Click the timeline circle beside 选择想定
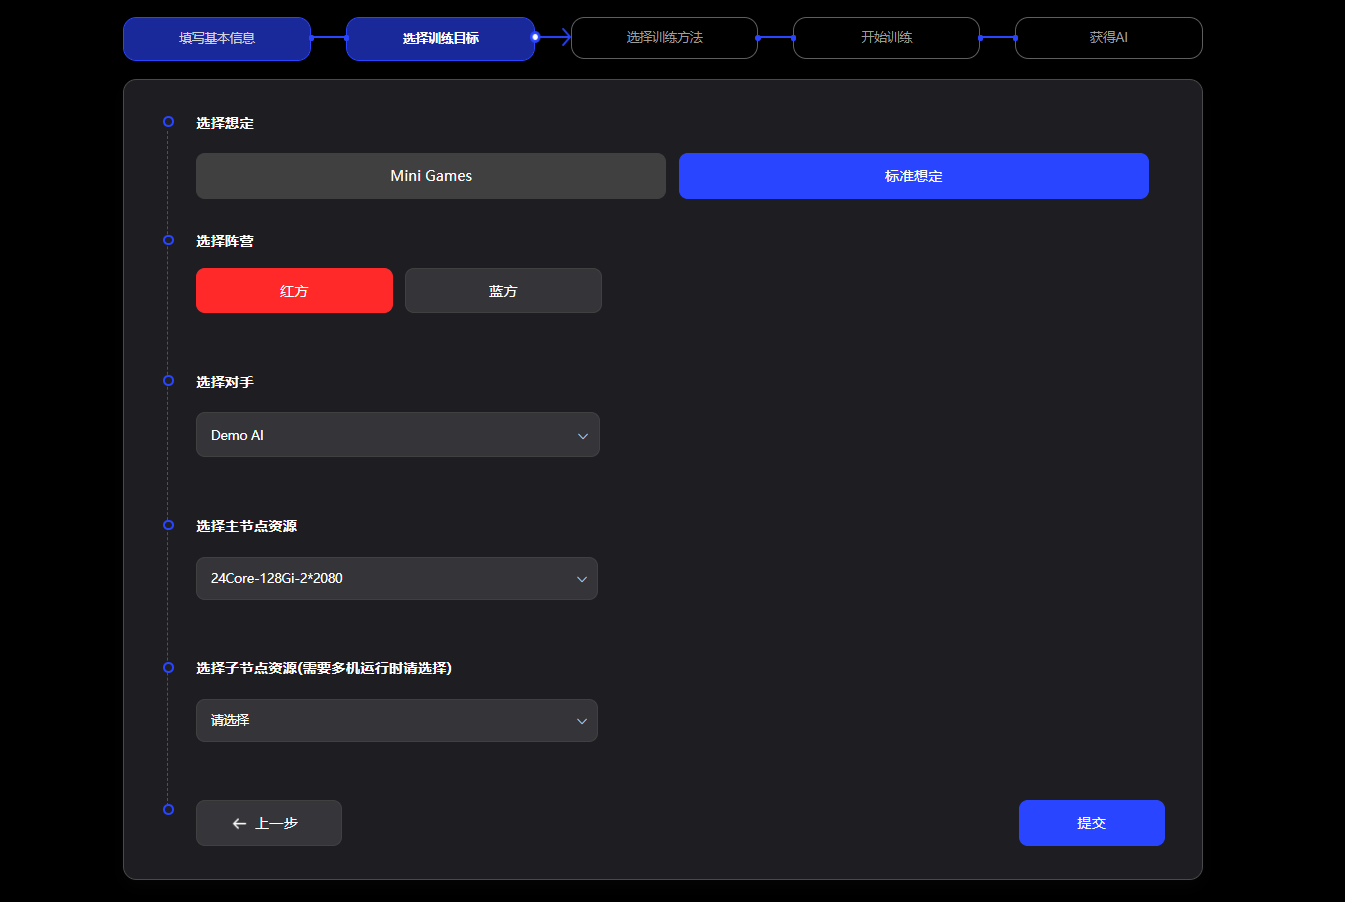The height and width of the screenshot is (902, 1345). [x=168, y=122]
